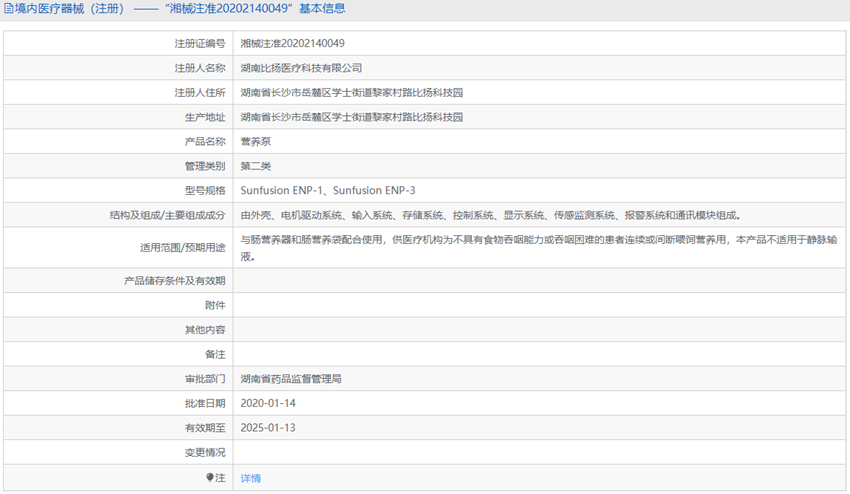Click the 备注 label
The width and height of the screenshot is (850, 494).
tap(215, 355)
